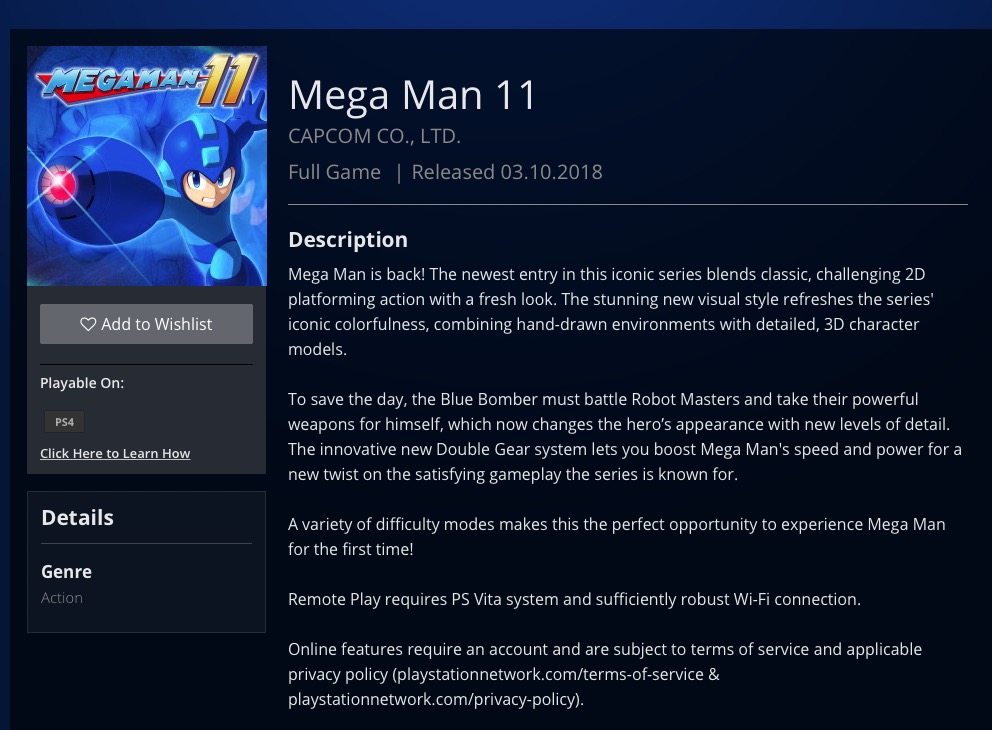Viewport: 992px width, 730px height.
Task: Select the Action genre value
Action: point(62,598)
